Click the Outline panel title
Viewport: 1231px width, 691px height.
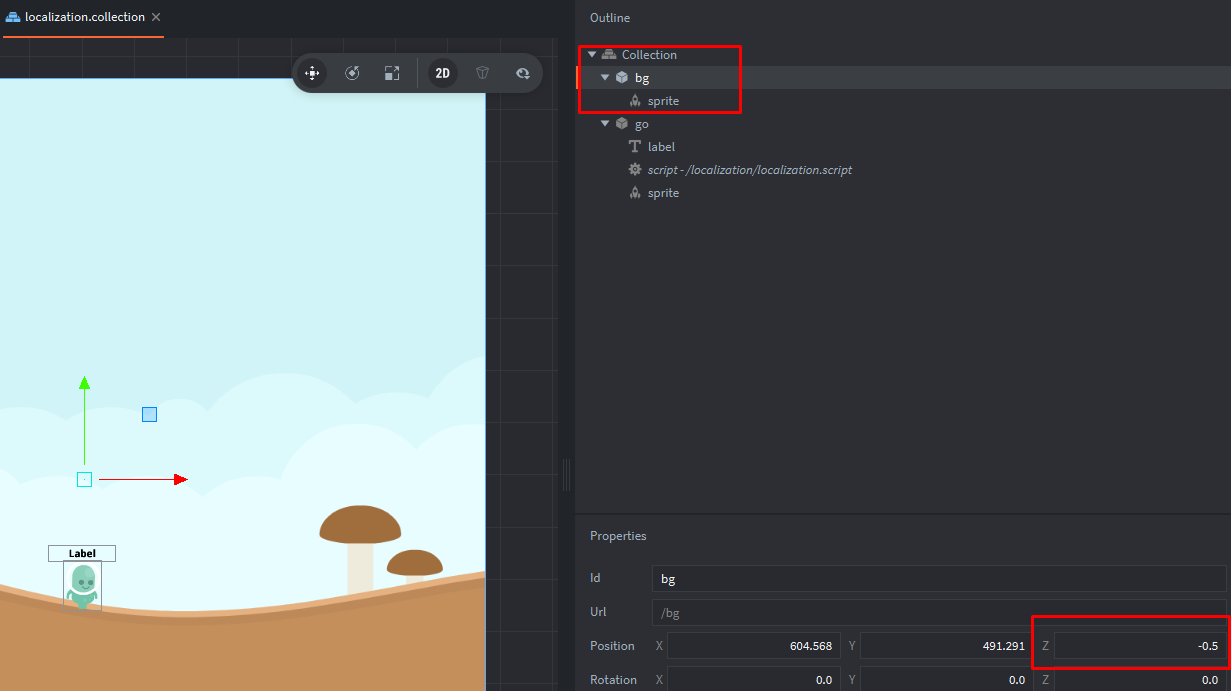click(x=610, y=18)
